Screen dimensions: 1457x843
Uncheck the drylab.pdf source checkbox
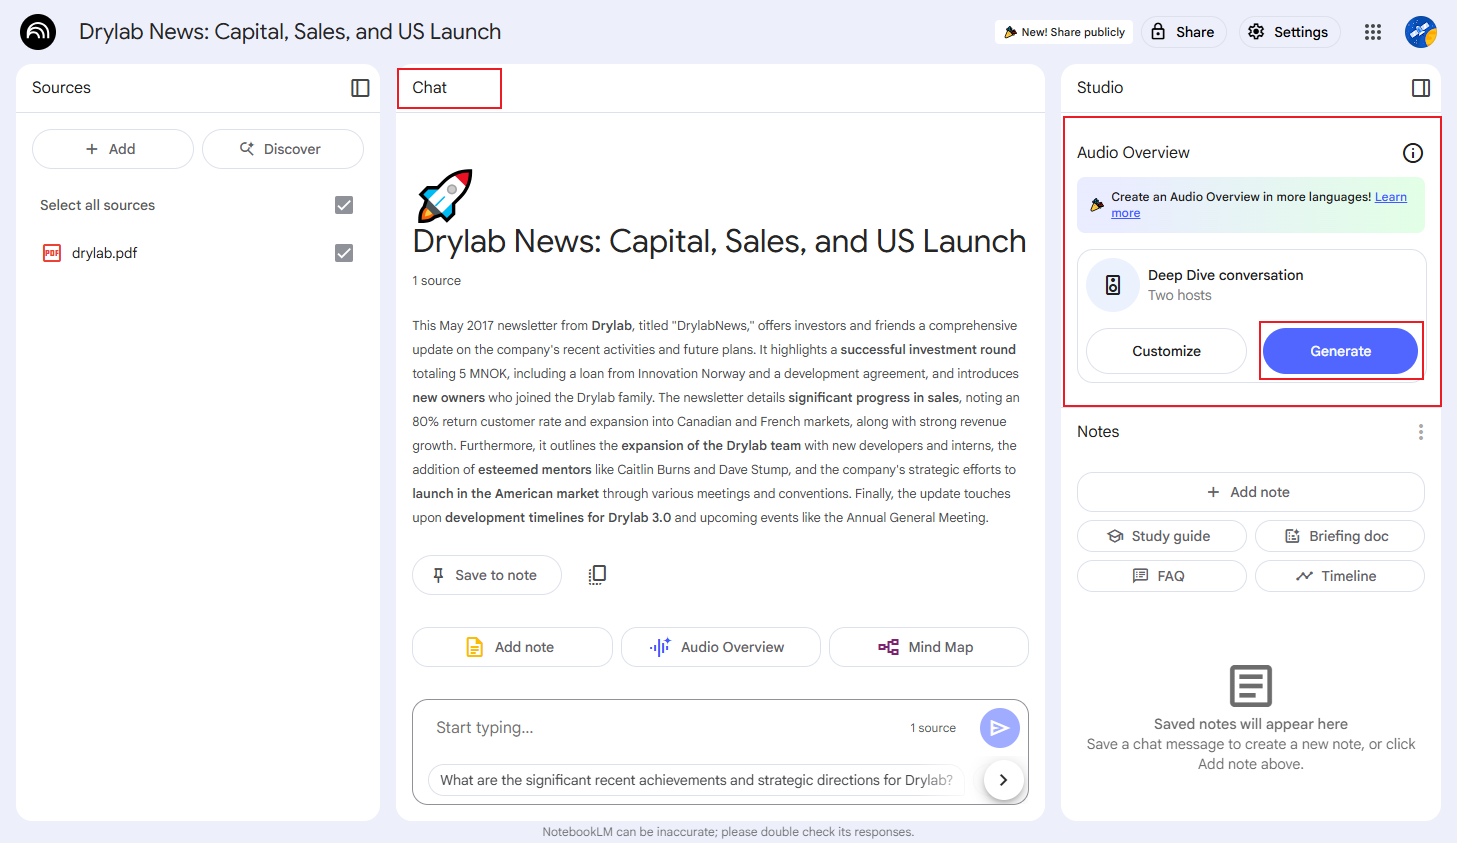click(344, 253)
